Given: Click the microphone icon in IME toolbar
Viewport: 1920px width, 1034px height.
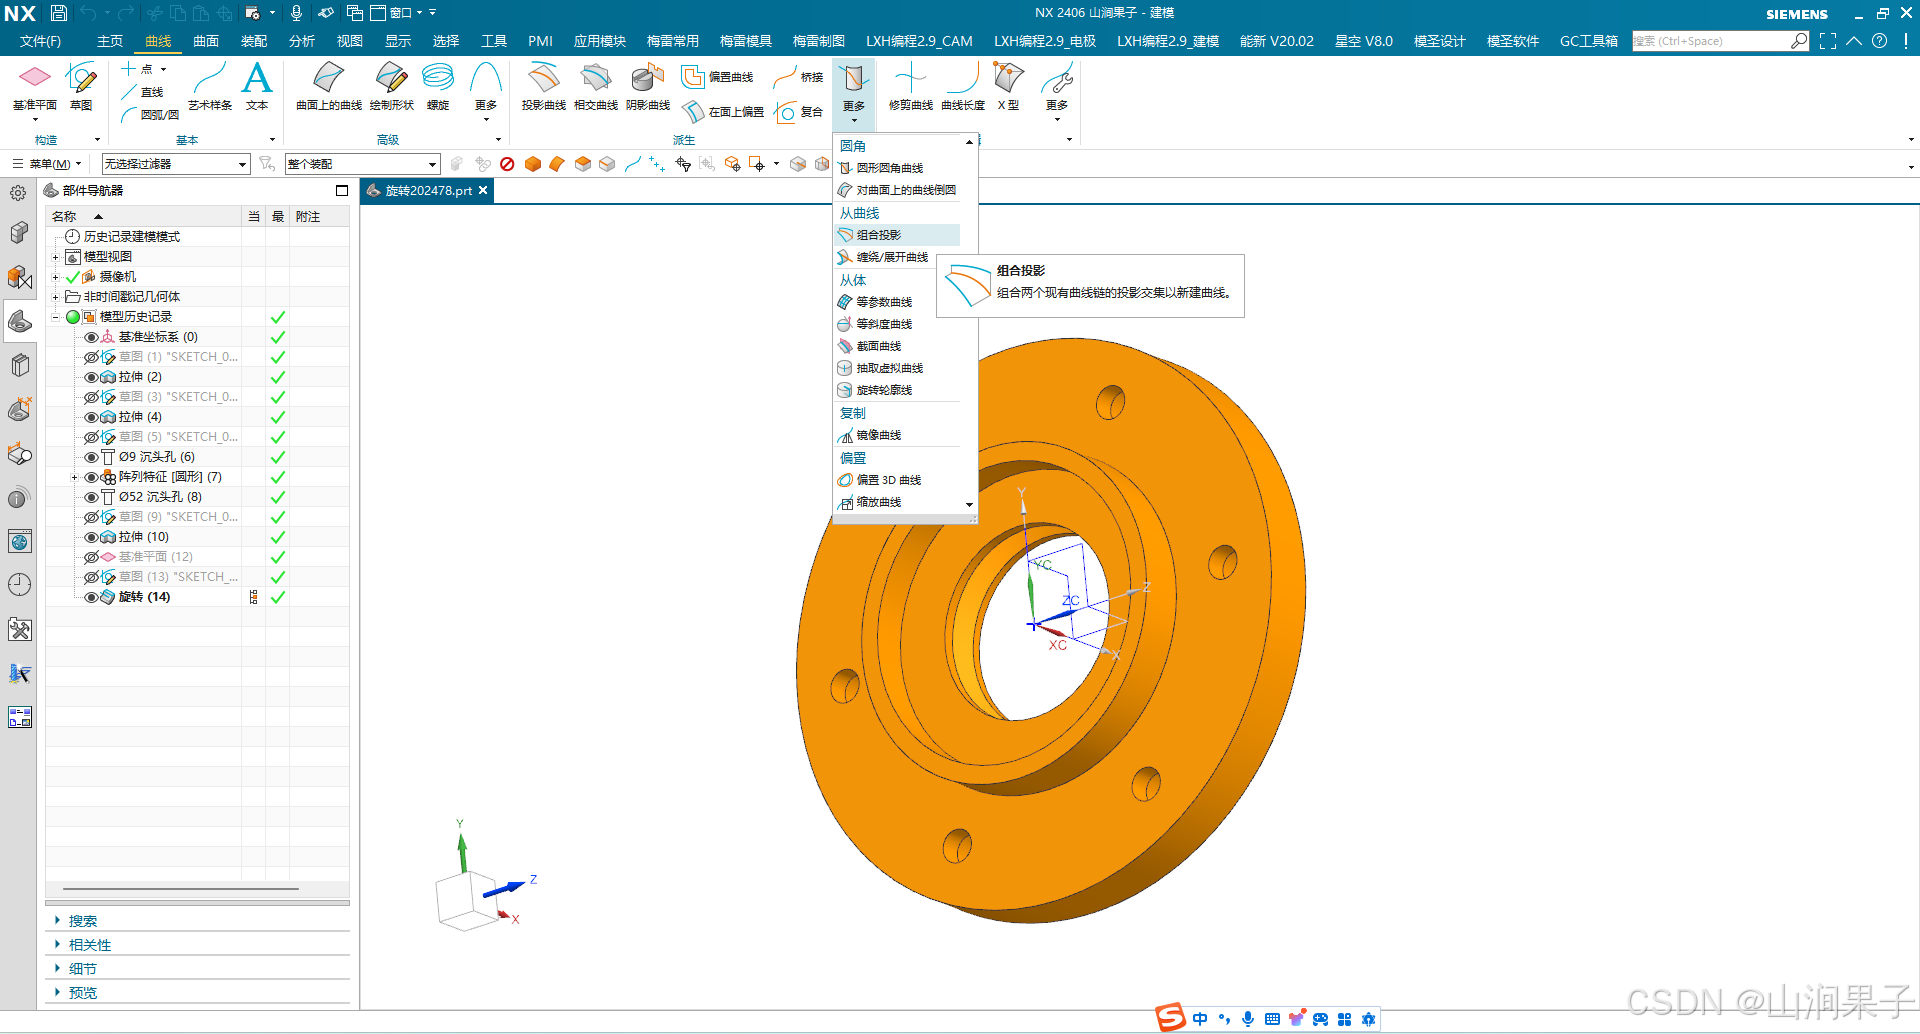Looking at the screenshot, I should pos(1248,1019).
